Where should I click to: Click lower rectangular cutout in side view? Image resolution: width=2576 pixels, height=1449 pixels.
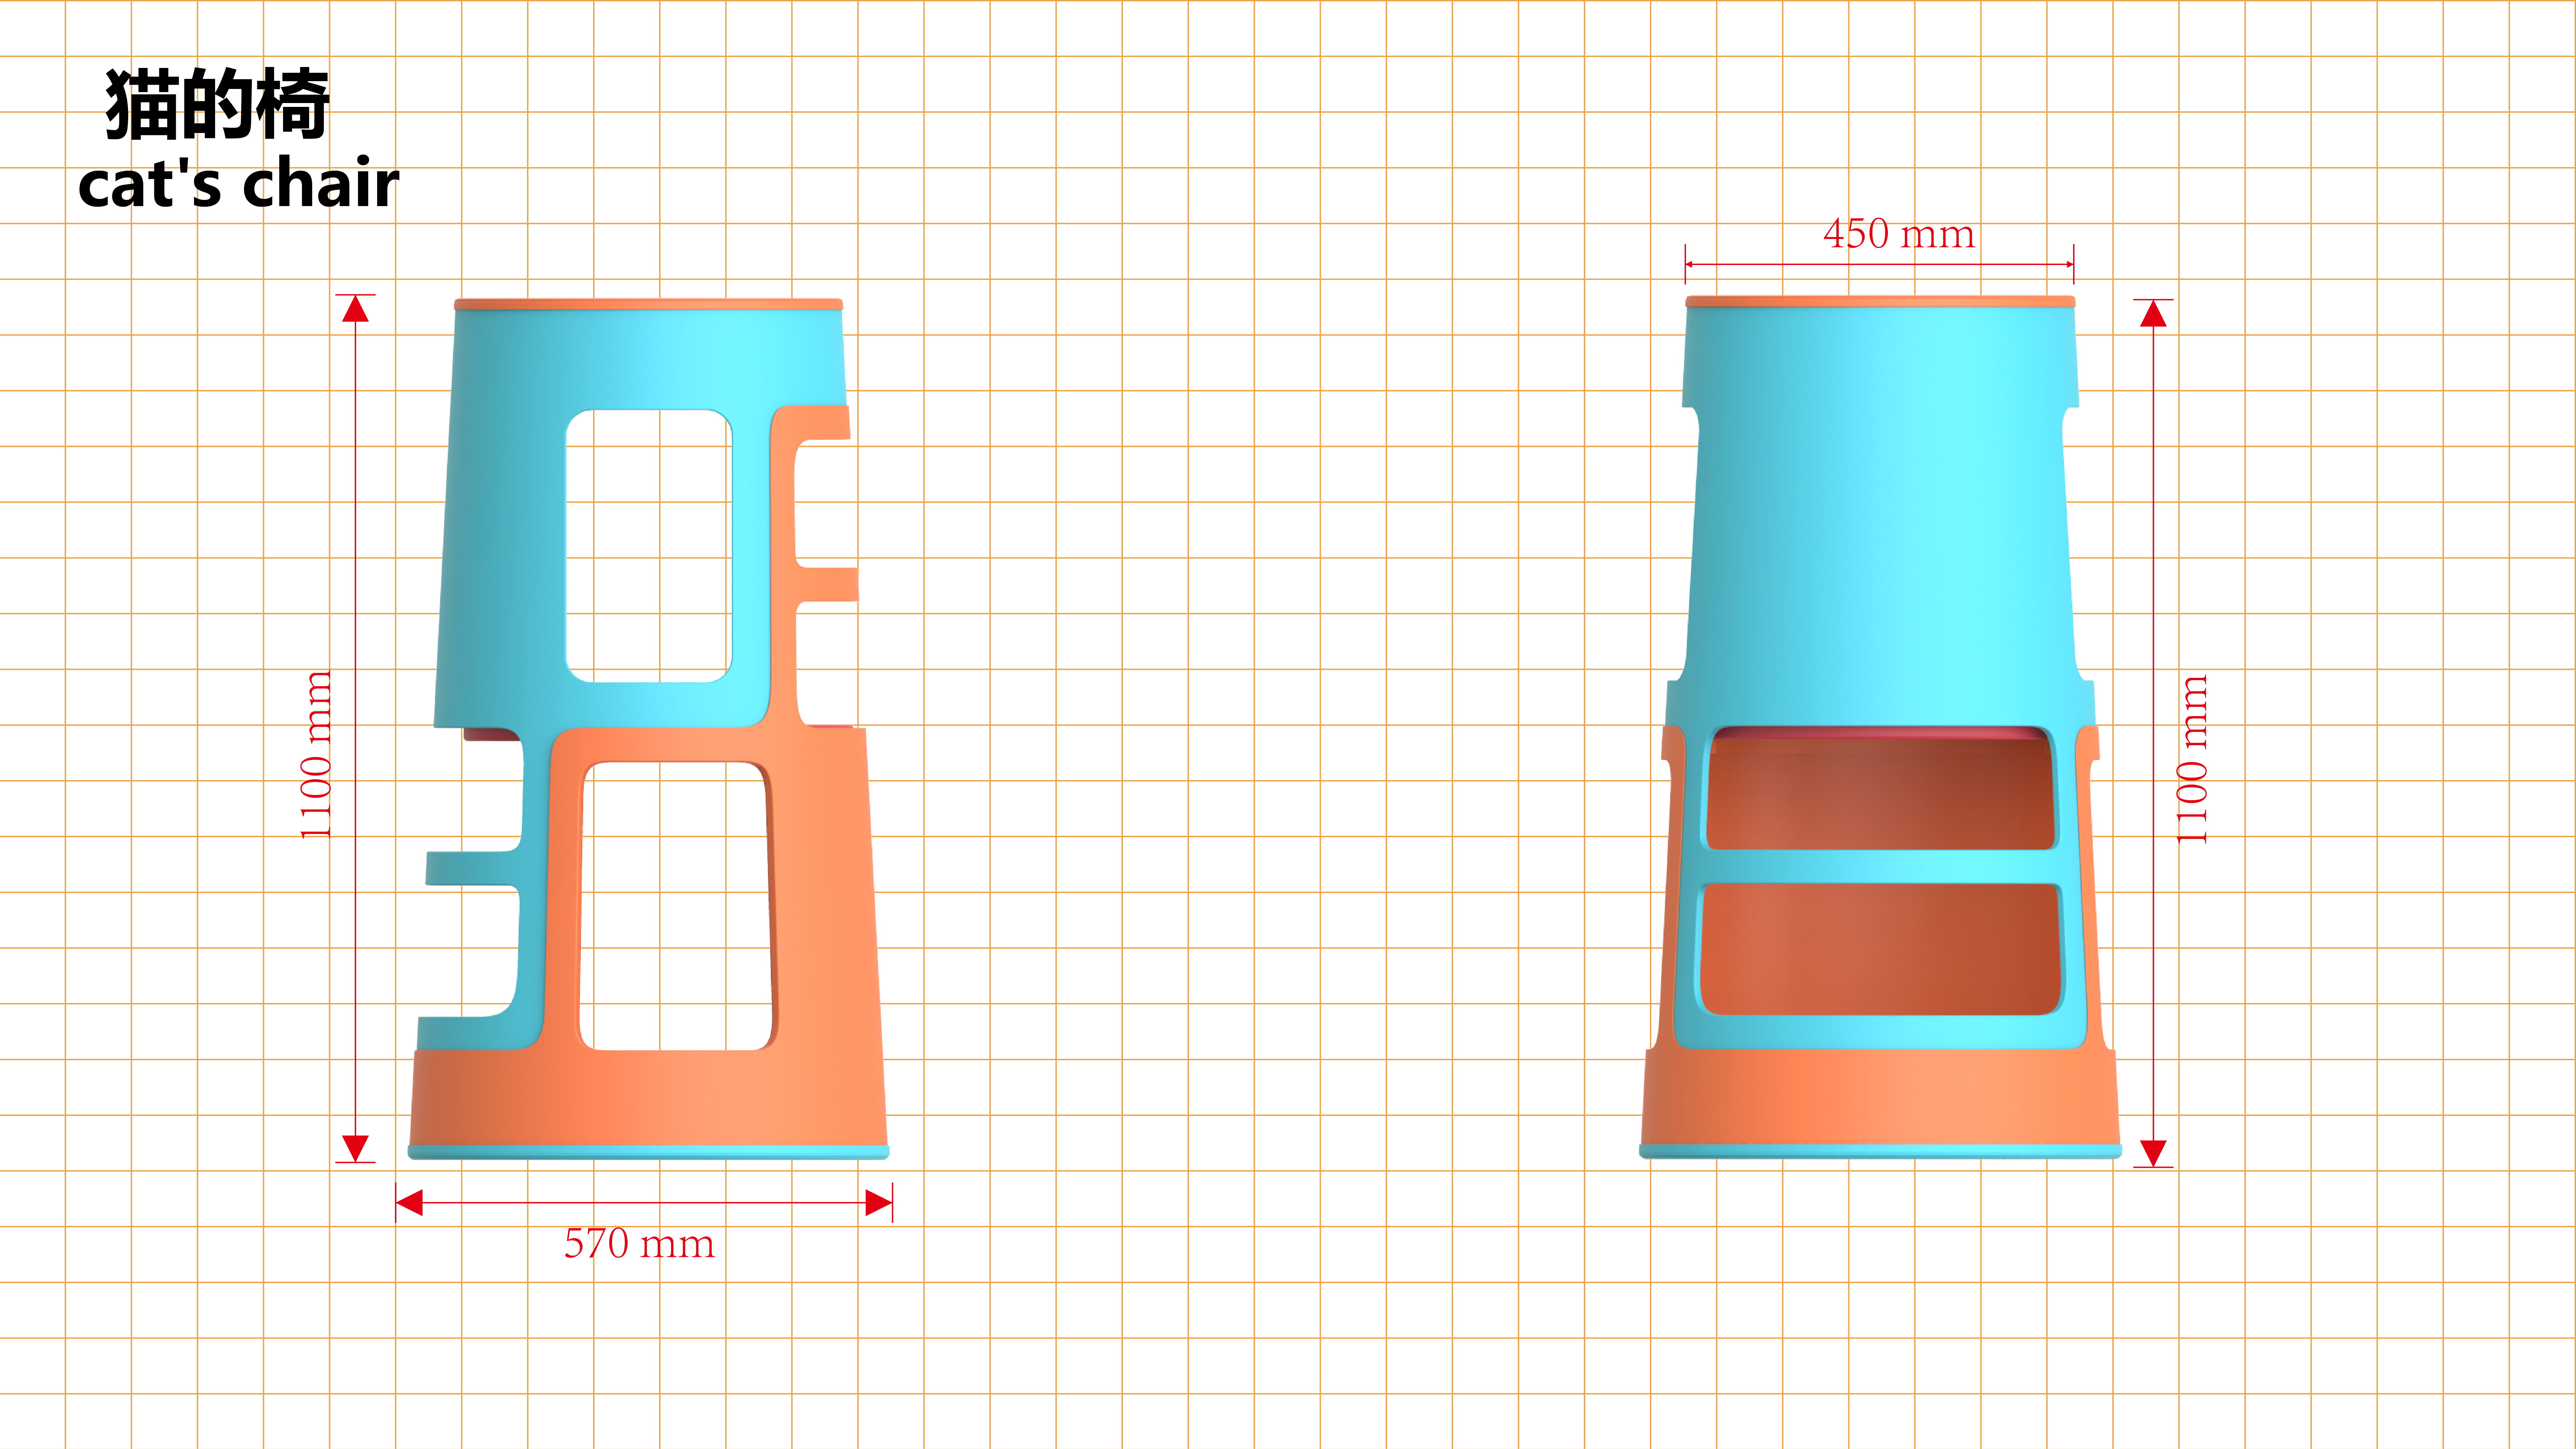(676, 906)
